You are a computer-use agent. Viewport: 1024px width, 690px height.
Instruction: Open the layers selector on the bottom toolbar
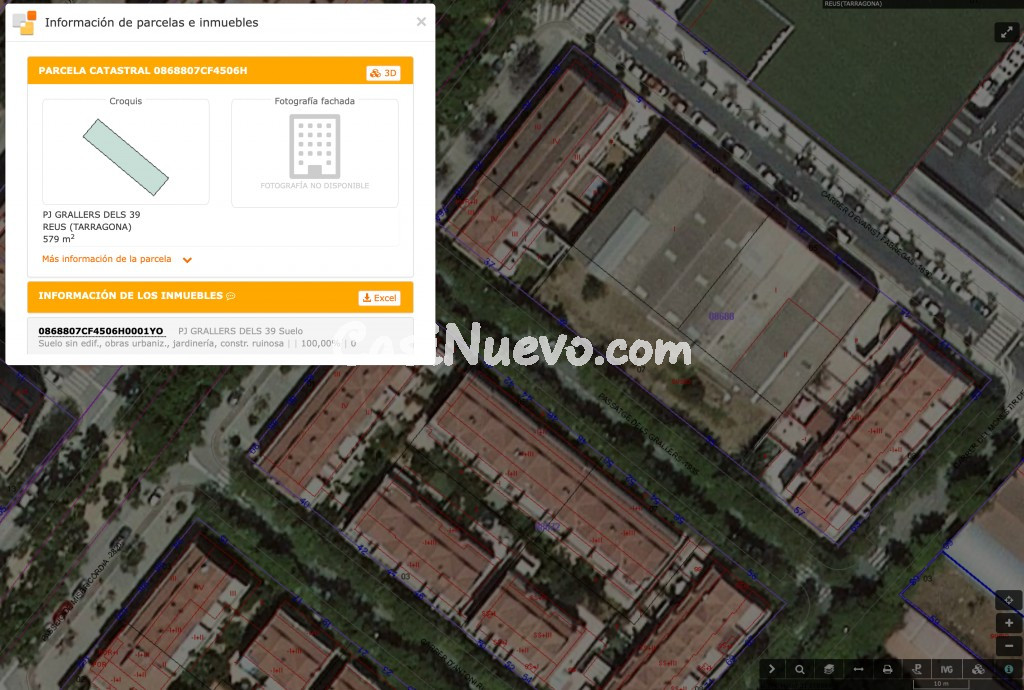(829, 669)
